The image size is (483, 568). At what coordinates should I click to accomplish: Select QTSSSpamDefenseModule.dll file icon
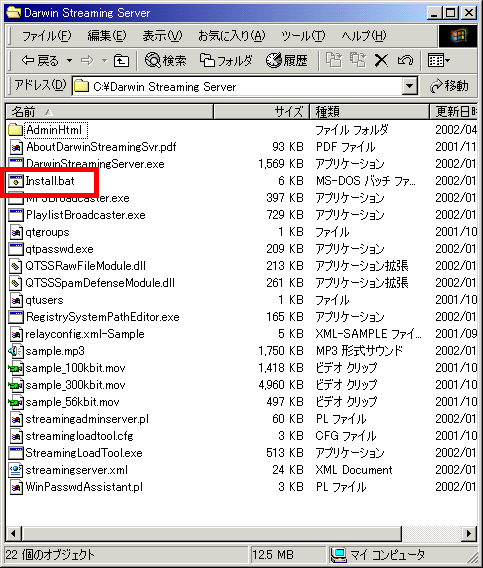15,283
